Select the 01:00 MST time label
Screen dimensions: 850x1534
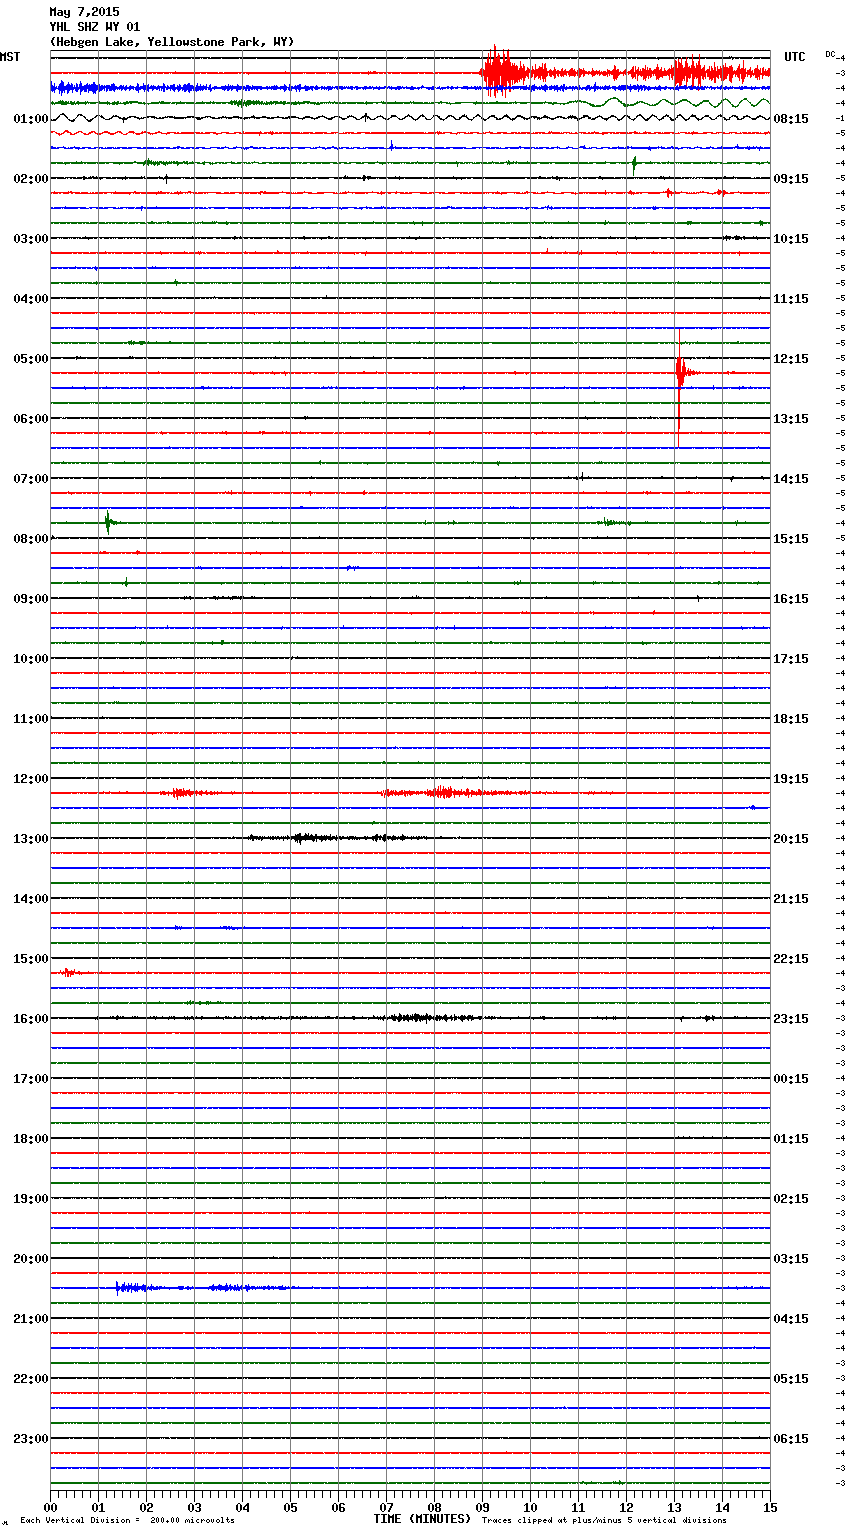pos(31,119)
